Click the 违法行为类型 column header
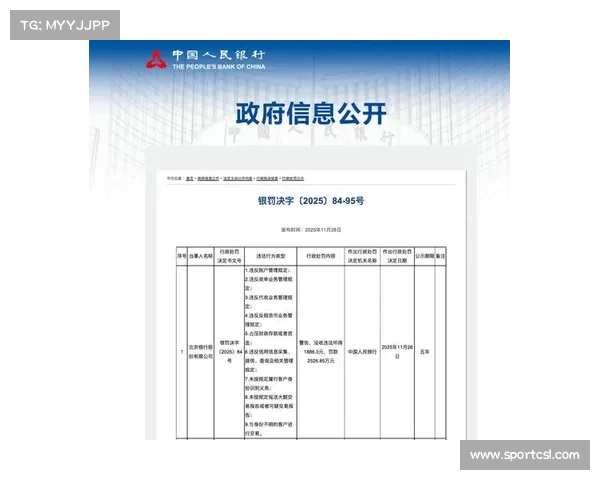Viewport: 600px width, 480px height. click(x=271, y=256)
